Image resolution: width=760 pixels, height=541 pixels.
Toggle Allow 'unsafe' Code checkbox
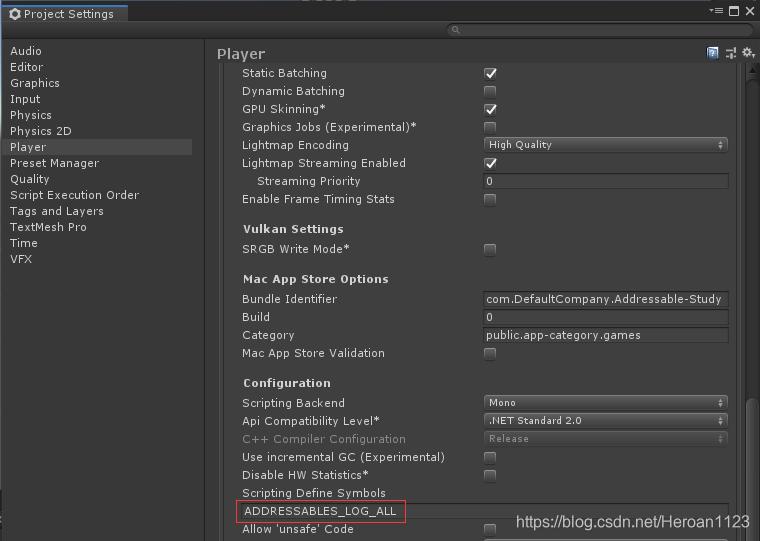pos(490,529)
